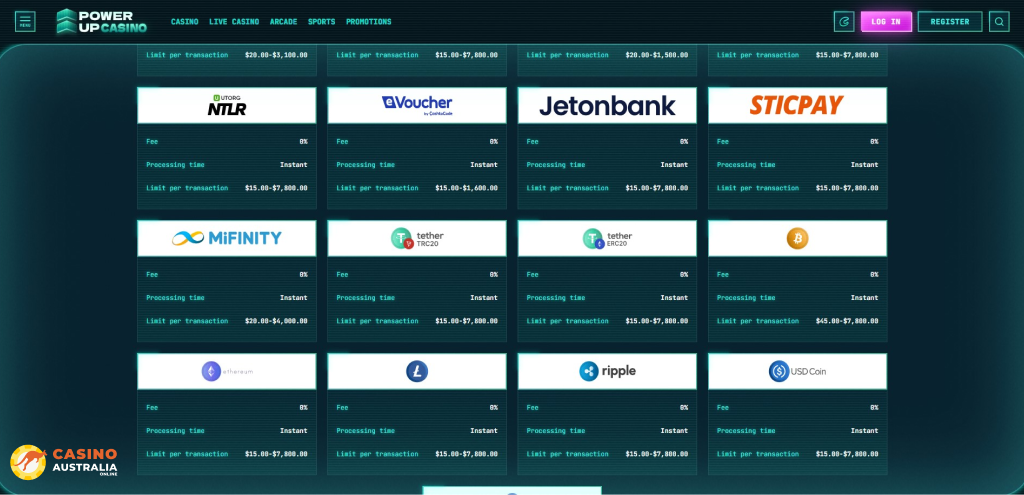Viewport: 1024px width, 495px height.
Task: Open the Sports nav item
Action: [x=321, y=22]
